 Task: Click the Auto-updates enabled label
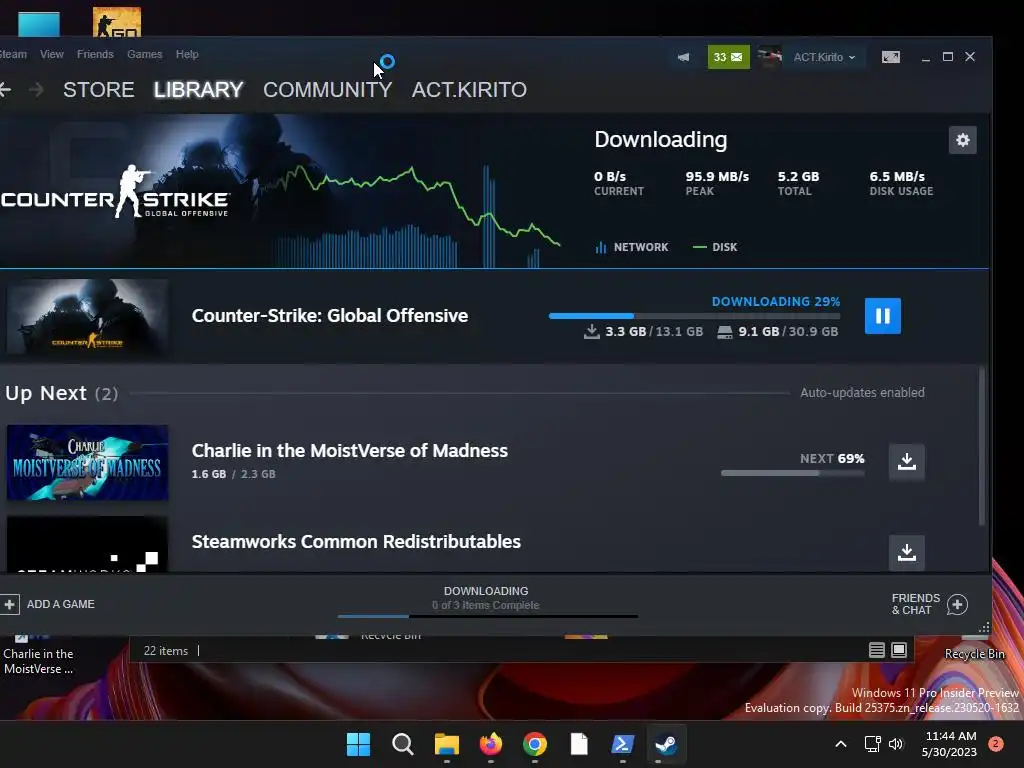coord(862,392)
